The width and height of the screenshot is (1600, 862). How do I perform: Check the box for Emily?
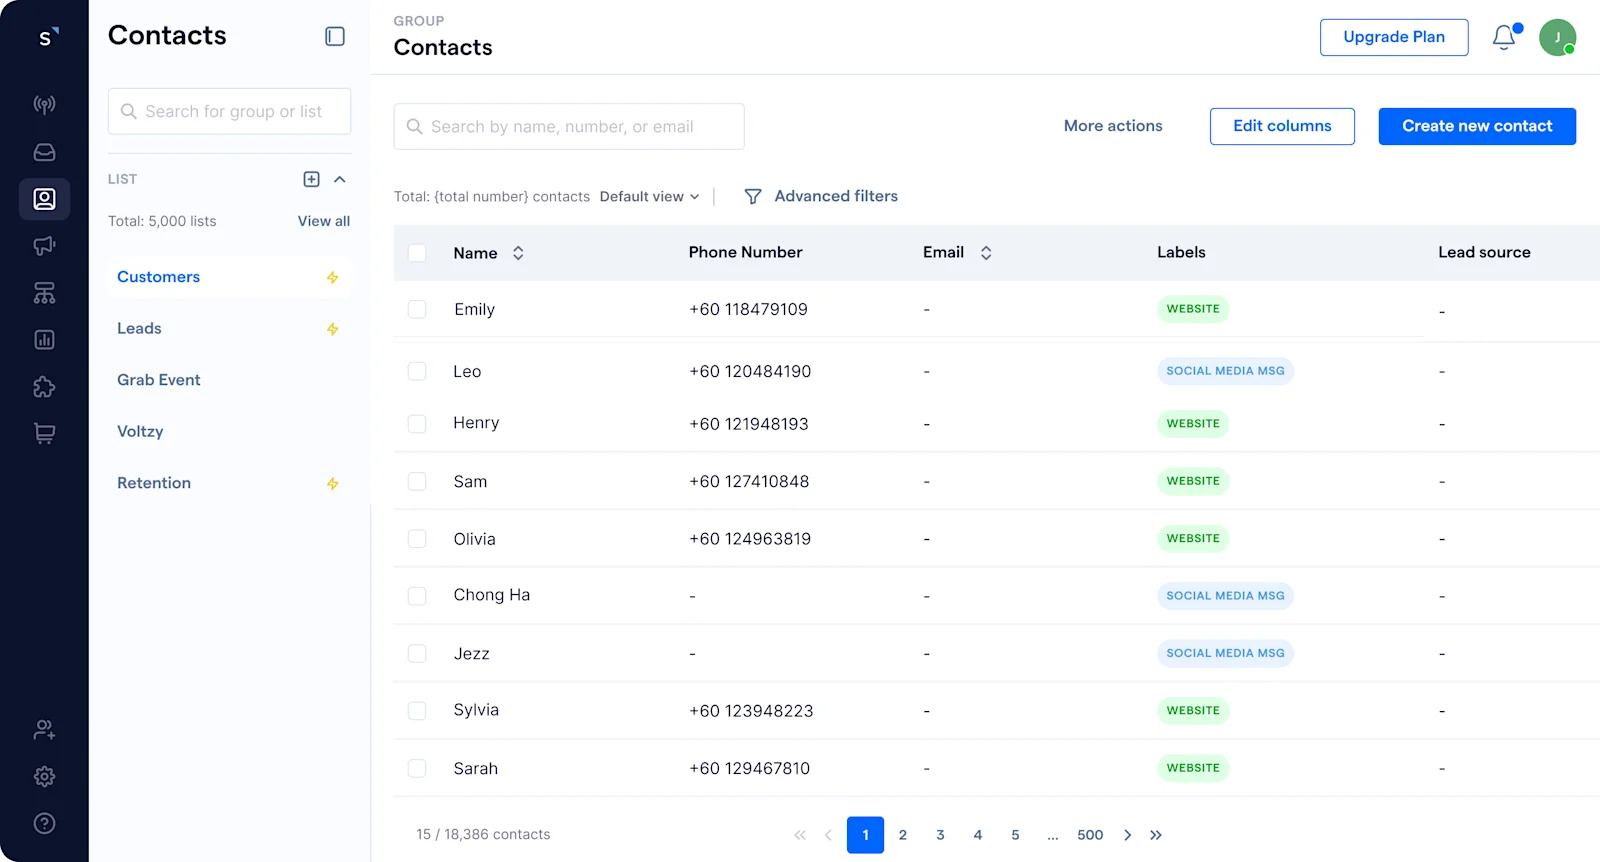[x=417, y=310]
